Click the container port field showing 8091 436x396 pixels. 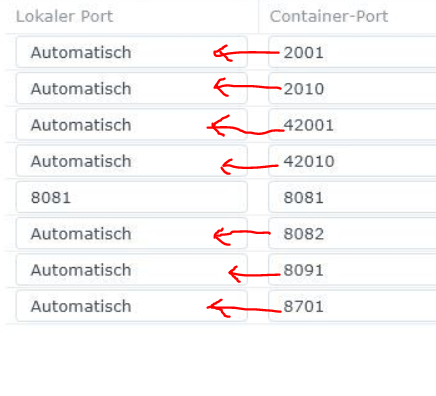[352, 270]
